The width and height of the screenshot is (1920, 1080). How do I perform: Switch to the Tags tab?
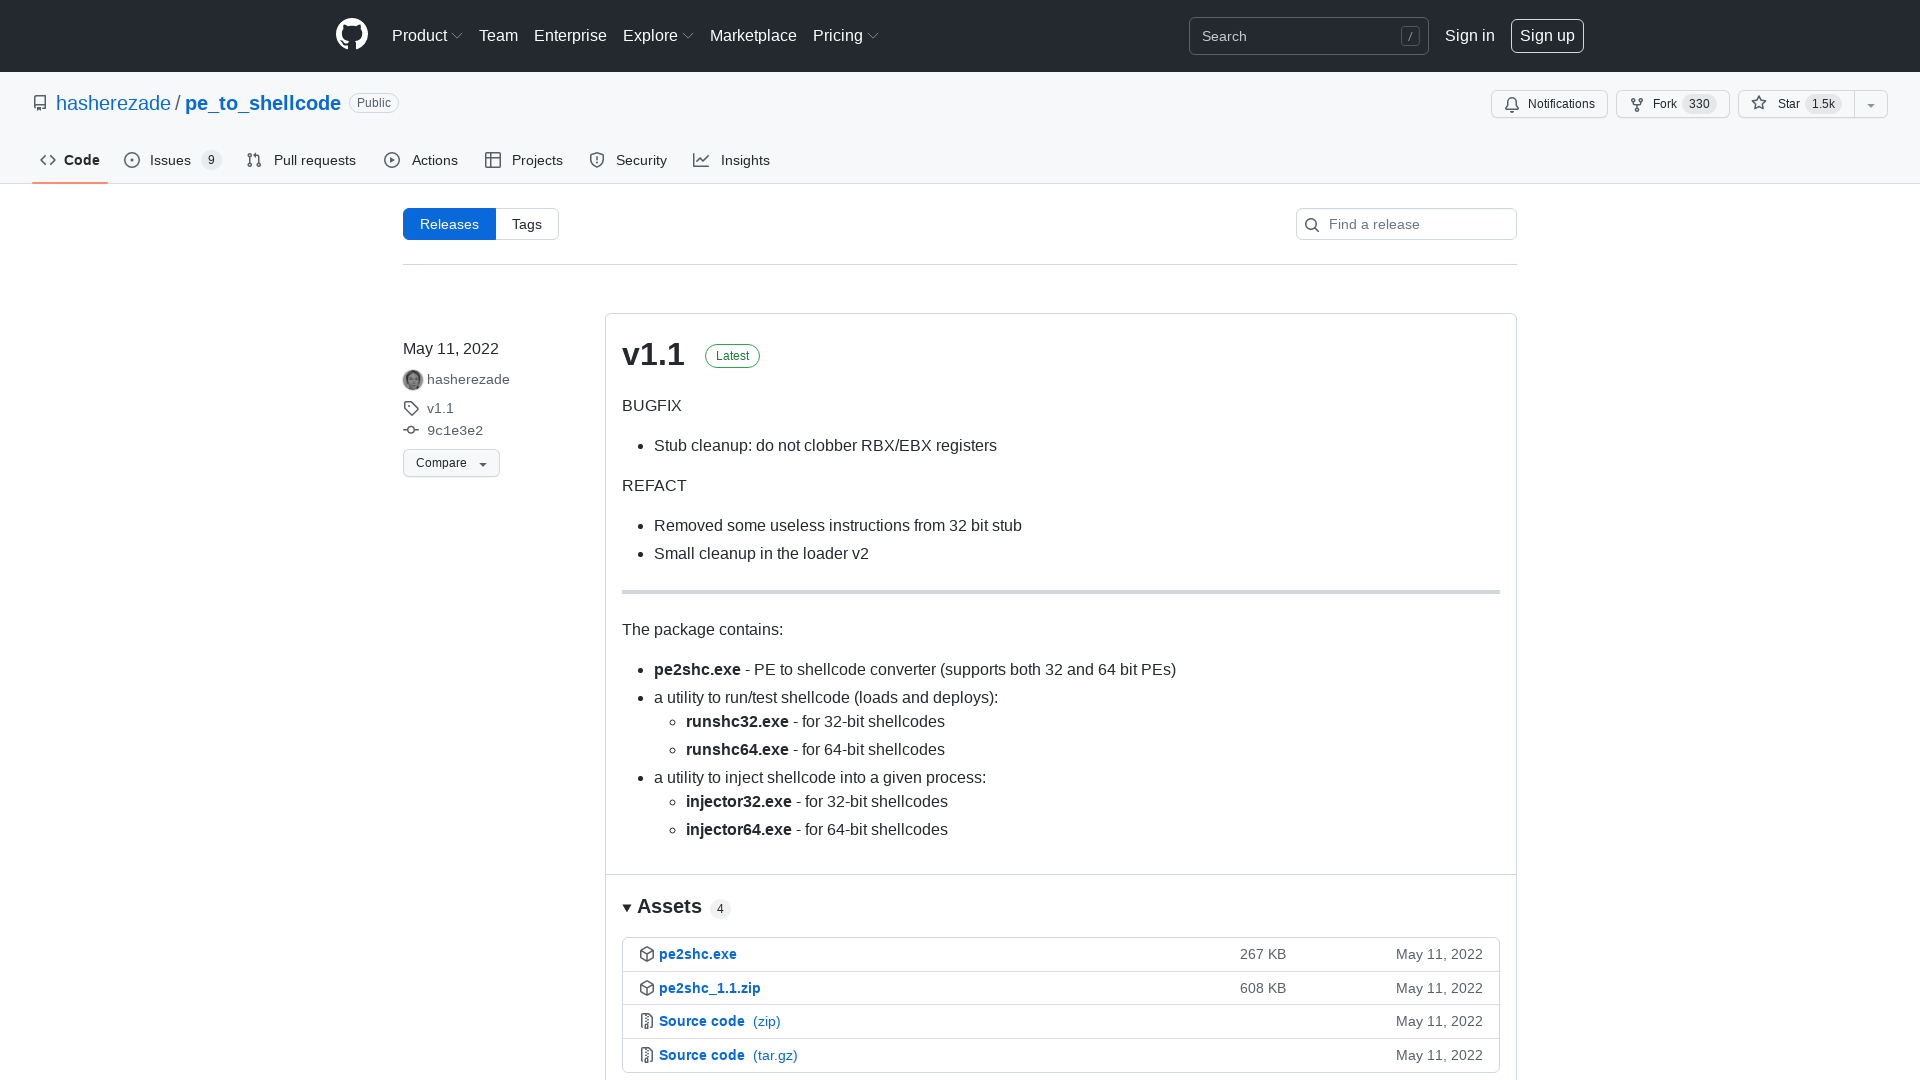point(527,224)
